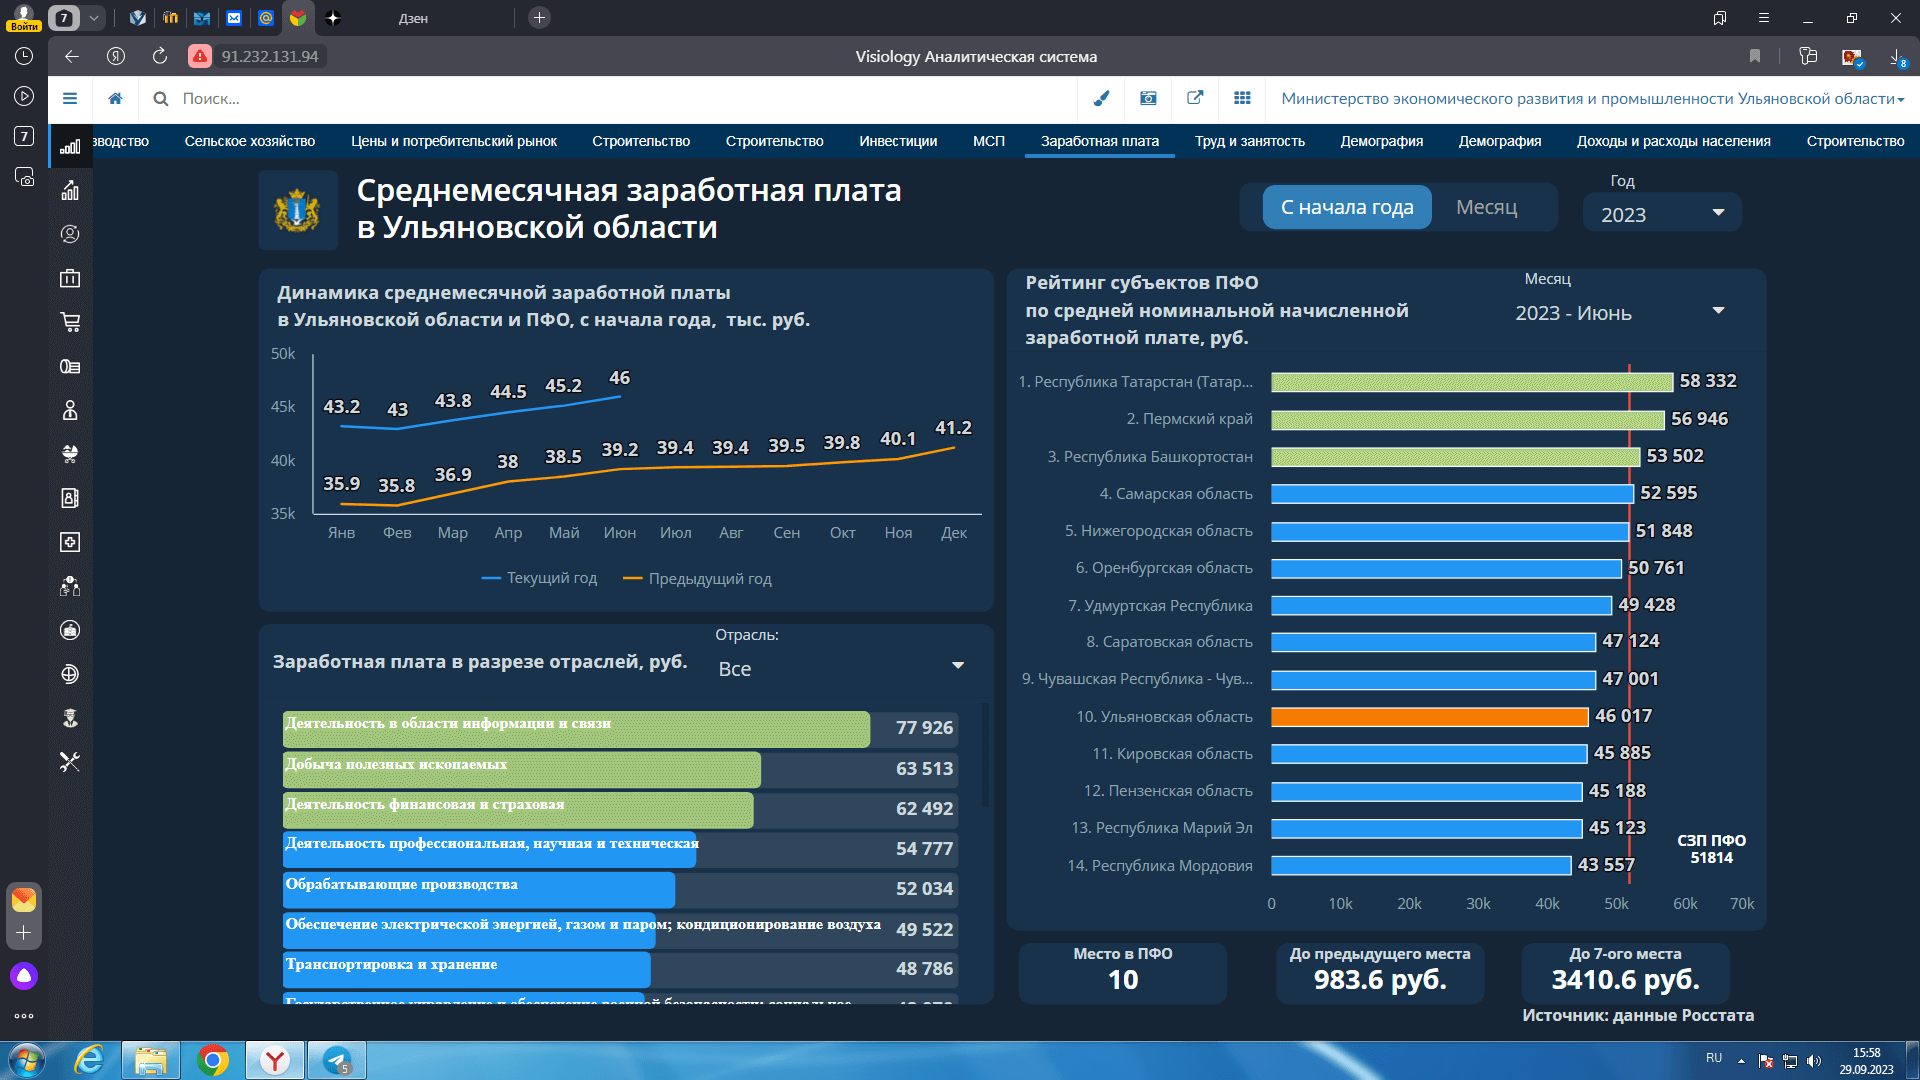Open the shopping cart sidebar icon
Viewport: 1920px width, 1080px height.
[70, 322]
